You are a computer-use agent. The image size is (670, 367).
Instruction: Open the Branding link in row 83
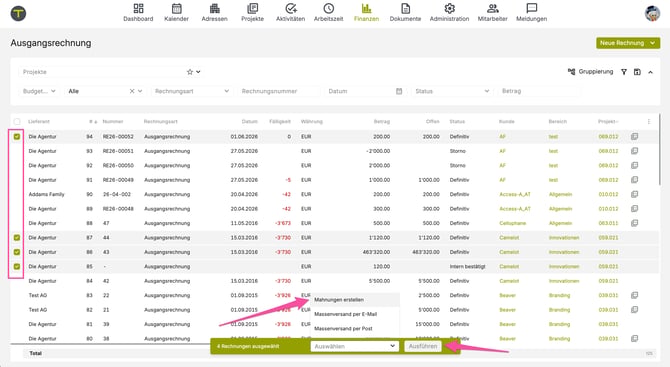click(x=559, y=295)
